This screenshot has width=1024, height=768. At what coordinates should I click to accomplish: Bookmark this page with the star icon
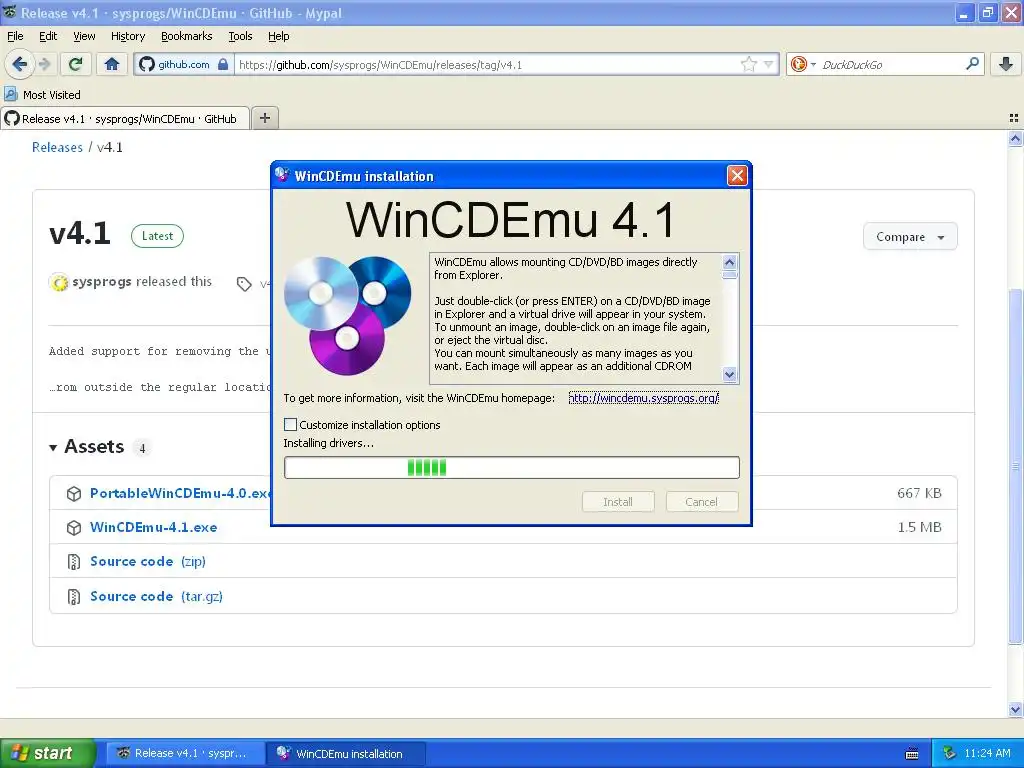[748, 64]
